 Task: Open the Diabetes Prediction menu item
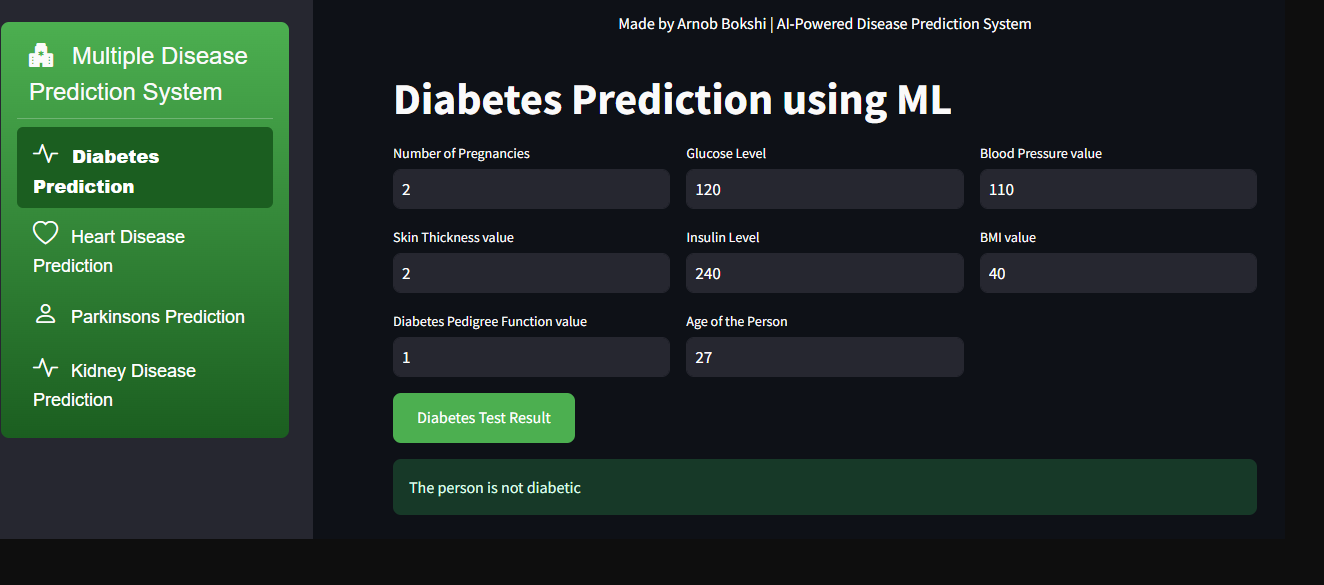(145, 168)
